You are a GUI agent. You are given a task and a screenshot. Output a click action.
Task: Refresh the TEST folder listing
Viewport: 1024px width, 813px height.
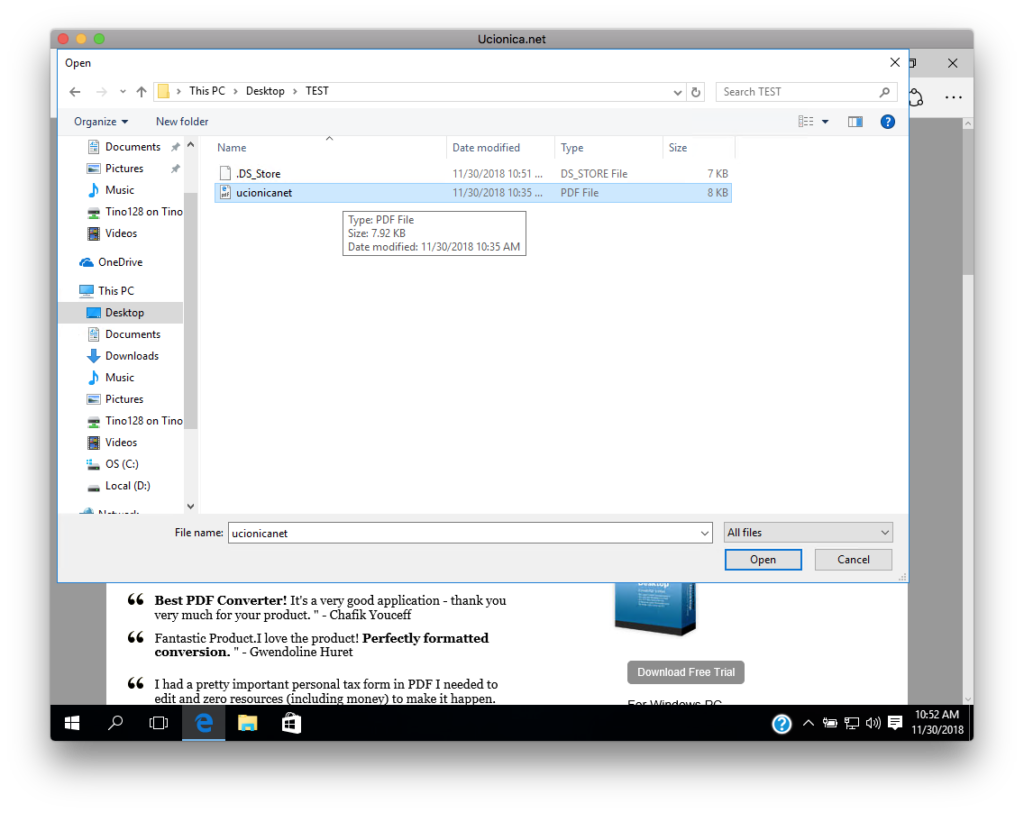pyautogui.click(x=696, y=91)
